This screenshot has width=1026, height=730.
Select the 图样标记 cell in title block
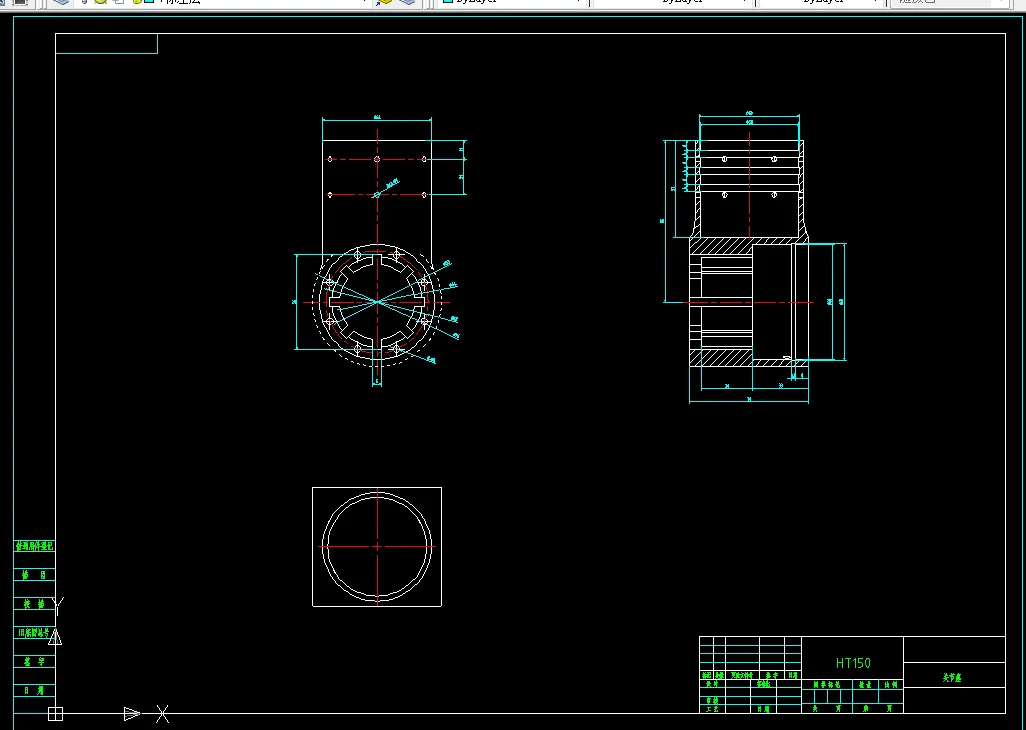827,685
